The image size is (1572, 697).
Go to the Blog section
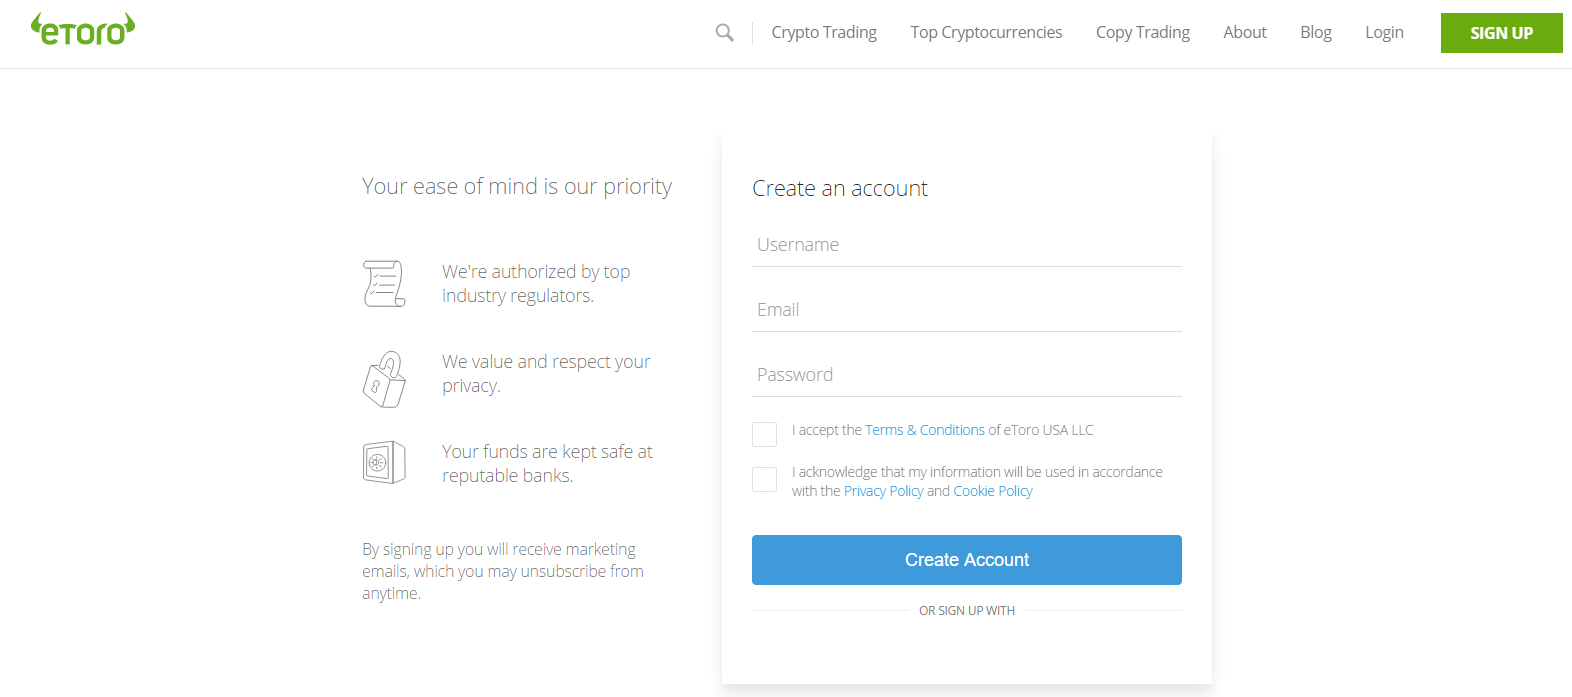1315,31
